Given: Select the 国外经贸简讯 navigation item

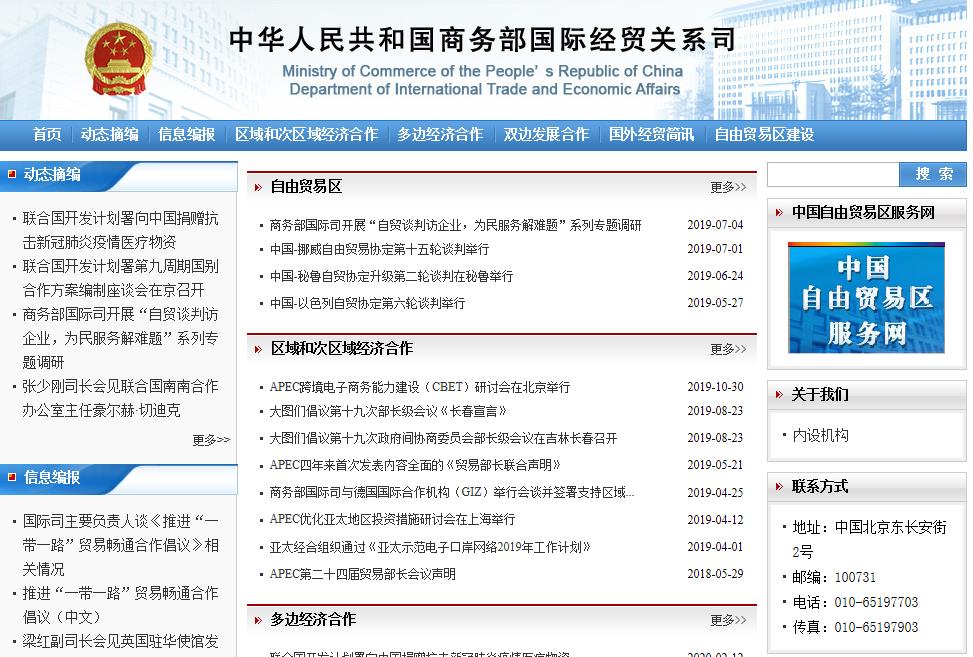Looking at the screenshot, I should tap(652, 133).
